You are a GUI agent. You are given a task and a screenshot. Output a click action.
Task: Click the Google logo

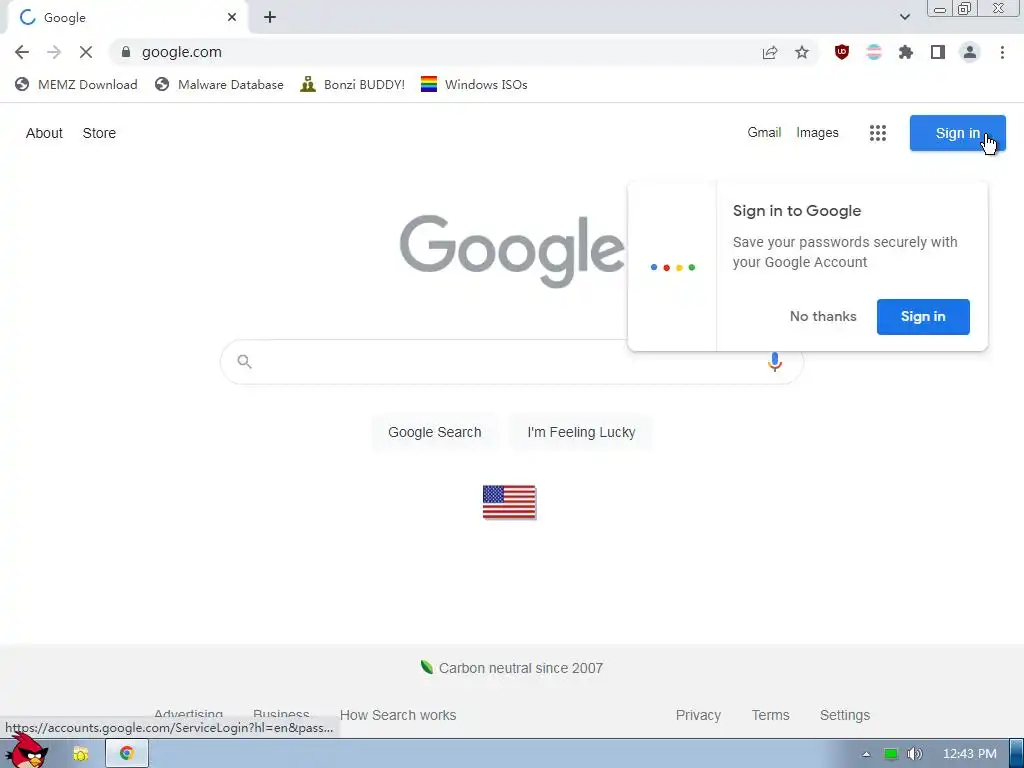pyautogui.click(x=512, y=250)
